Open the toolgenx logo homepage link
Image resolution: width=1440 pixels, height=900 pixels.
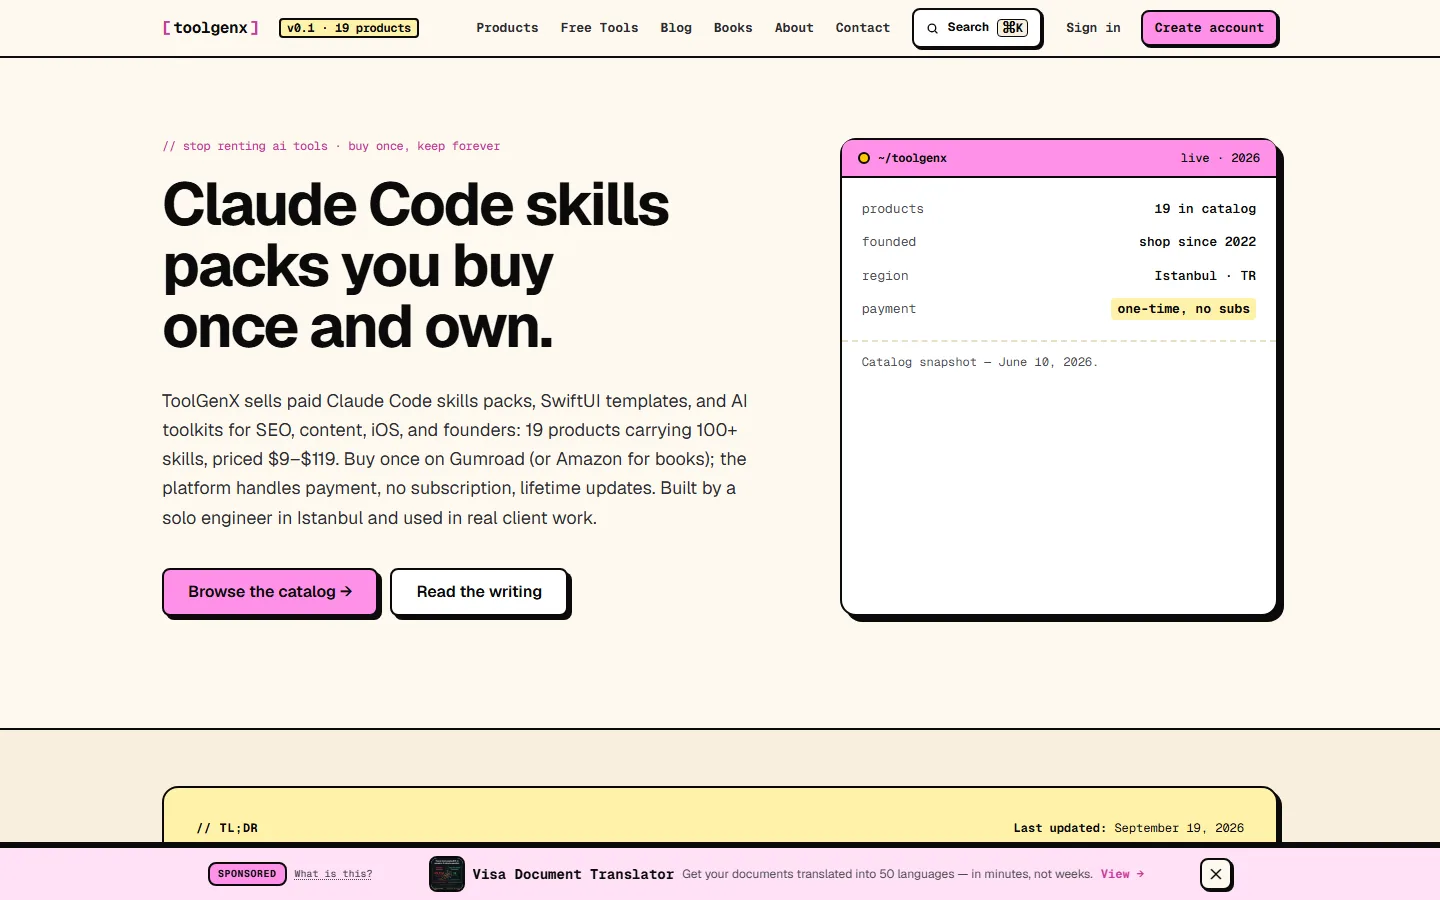[x=211, y=28]
